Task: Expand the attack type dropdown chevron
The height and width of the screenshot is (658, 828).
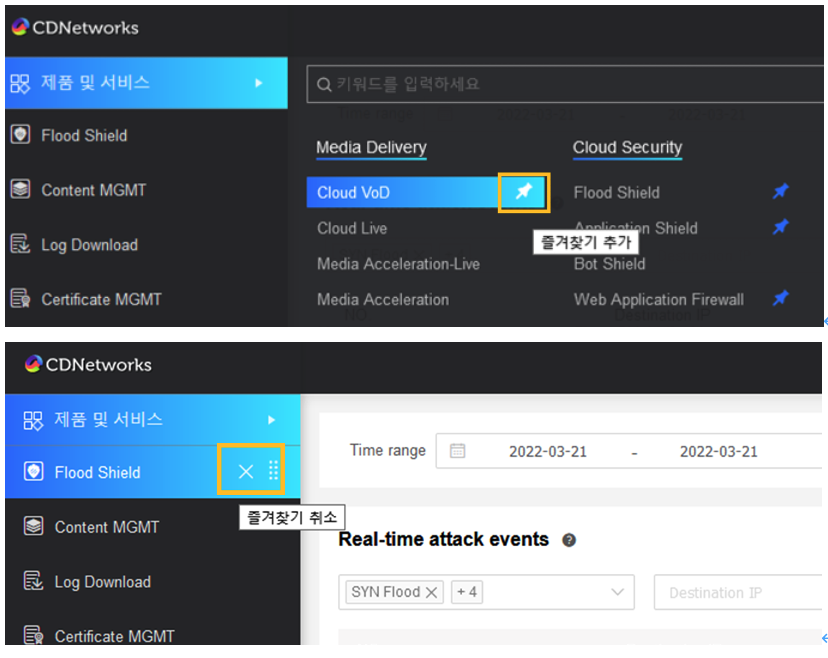Action: tap(616, 592)
